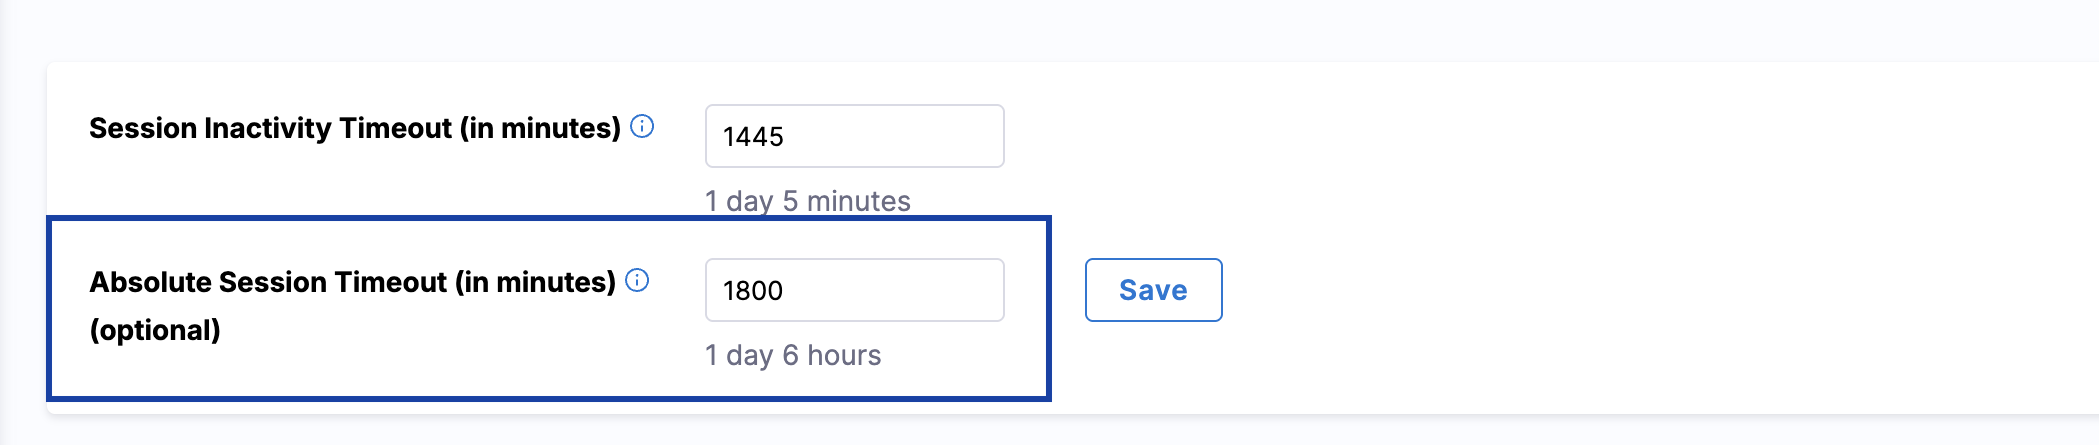This screenshot has width=2099, height=445.
Task: Click the "1 day 5 minutes" helper text
Action: [807, 201]
